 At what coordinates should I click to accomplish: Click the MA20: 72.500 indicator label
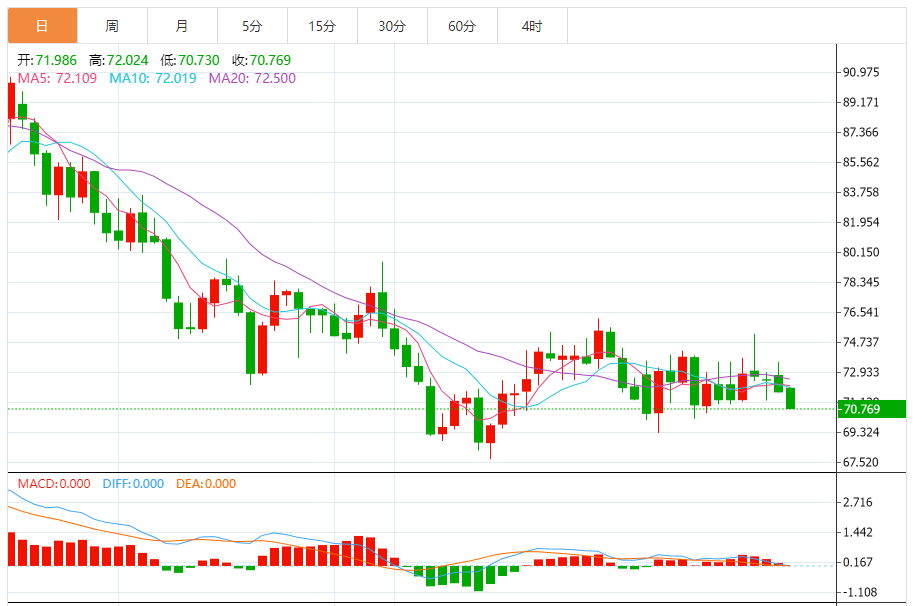tap(253, 78)
